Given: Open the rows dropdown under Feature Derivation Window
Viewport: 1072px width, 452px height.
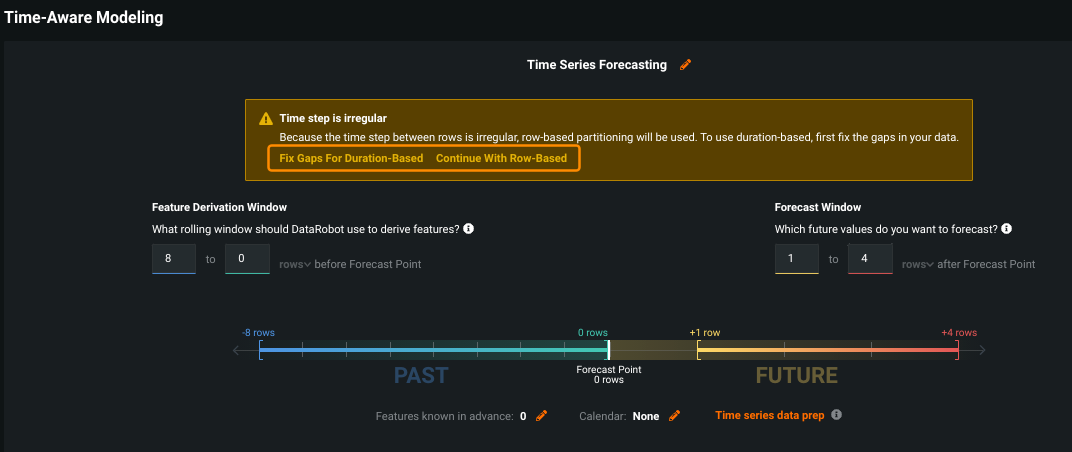Looking at the screenshot, I should [295, 264].
